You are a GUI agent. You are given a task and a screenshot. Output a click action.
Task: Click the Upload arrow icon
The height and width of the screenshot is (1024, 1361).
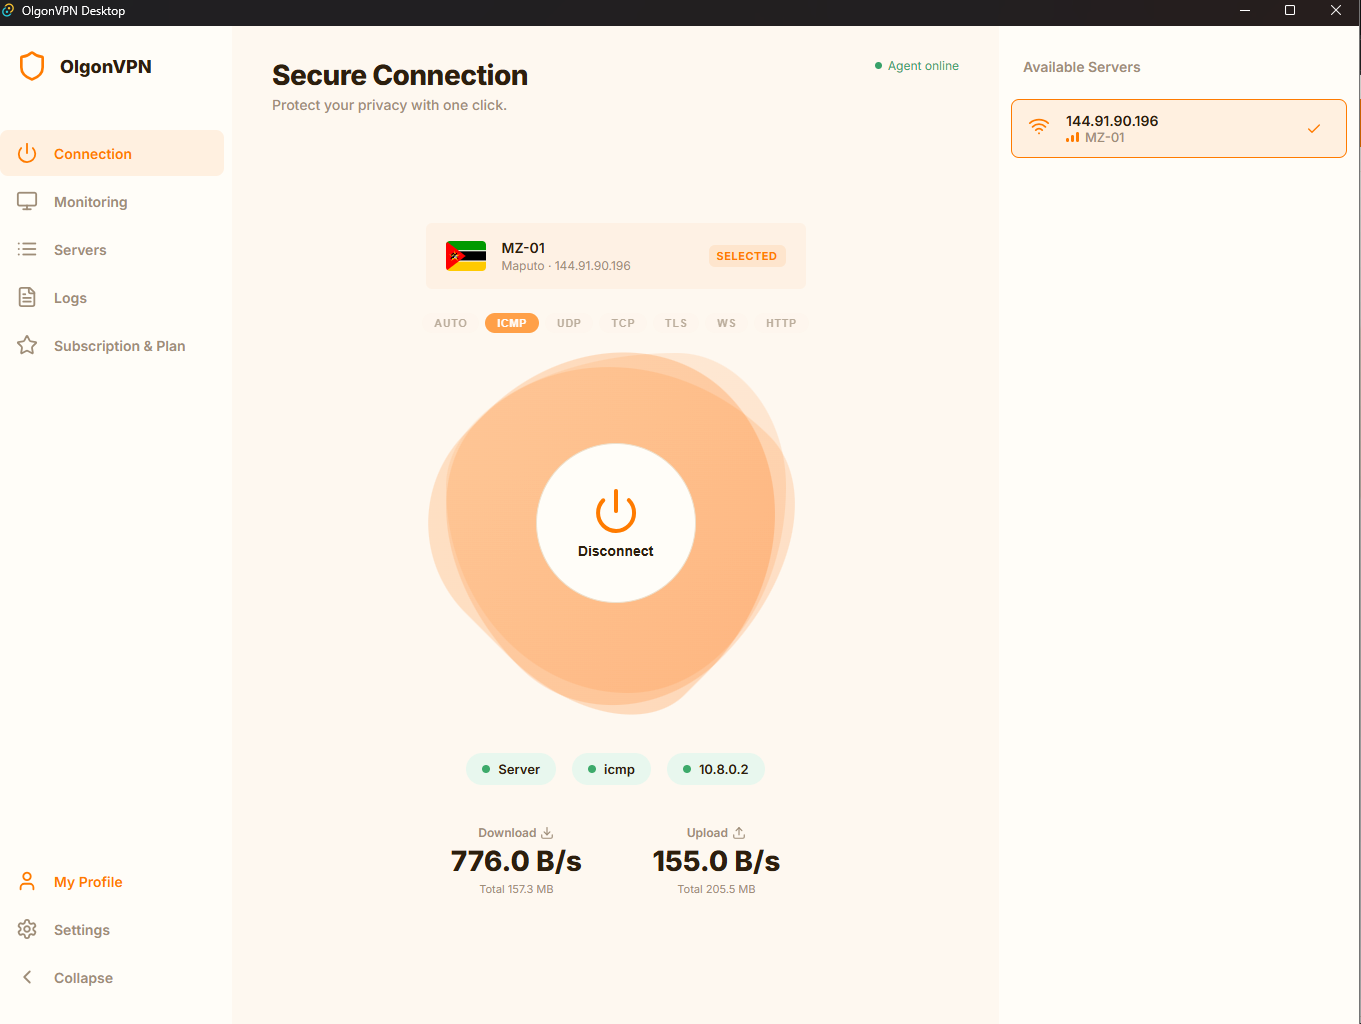739,833
